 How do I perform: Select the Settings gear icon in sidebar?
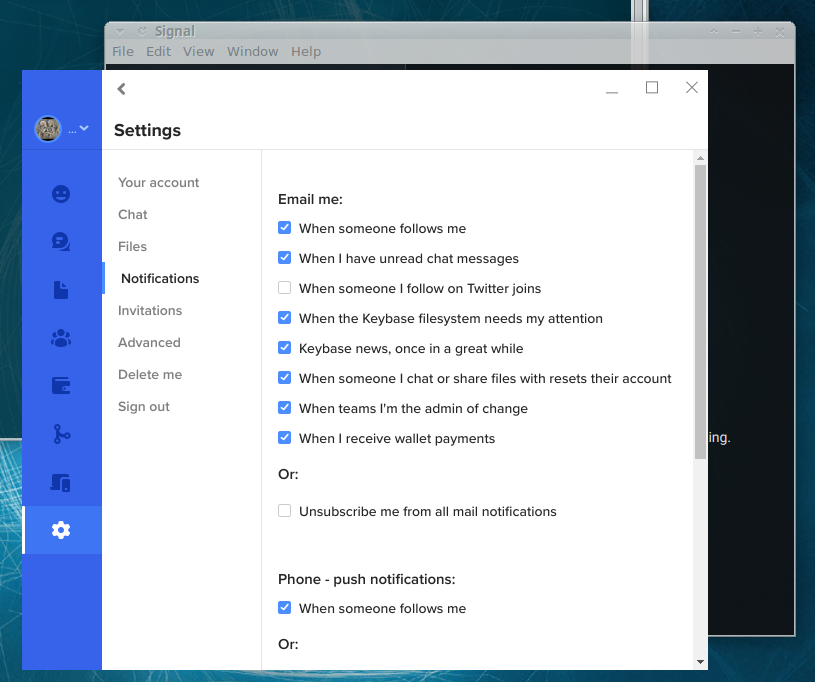pyautogui.click(x=61, y=529)
